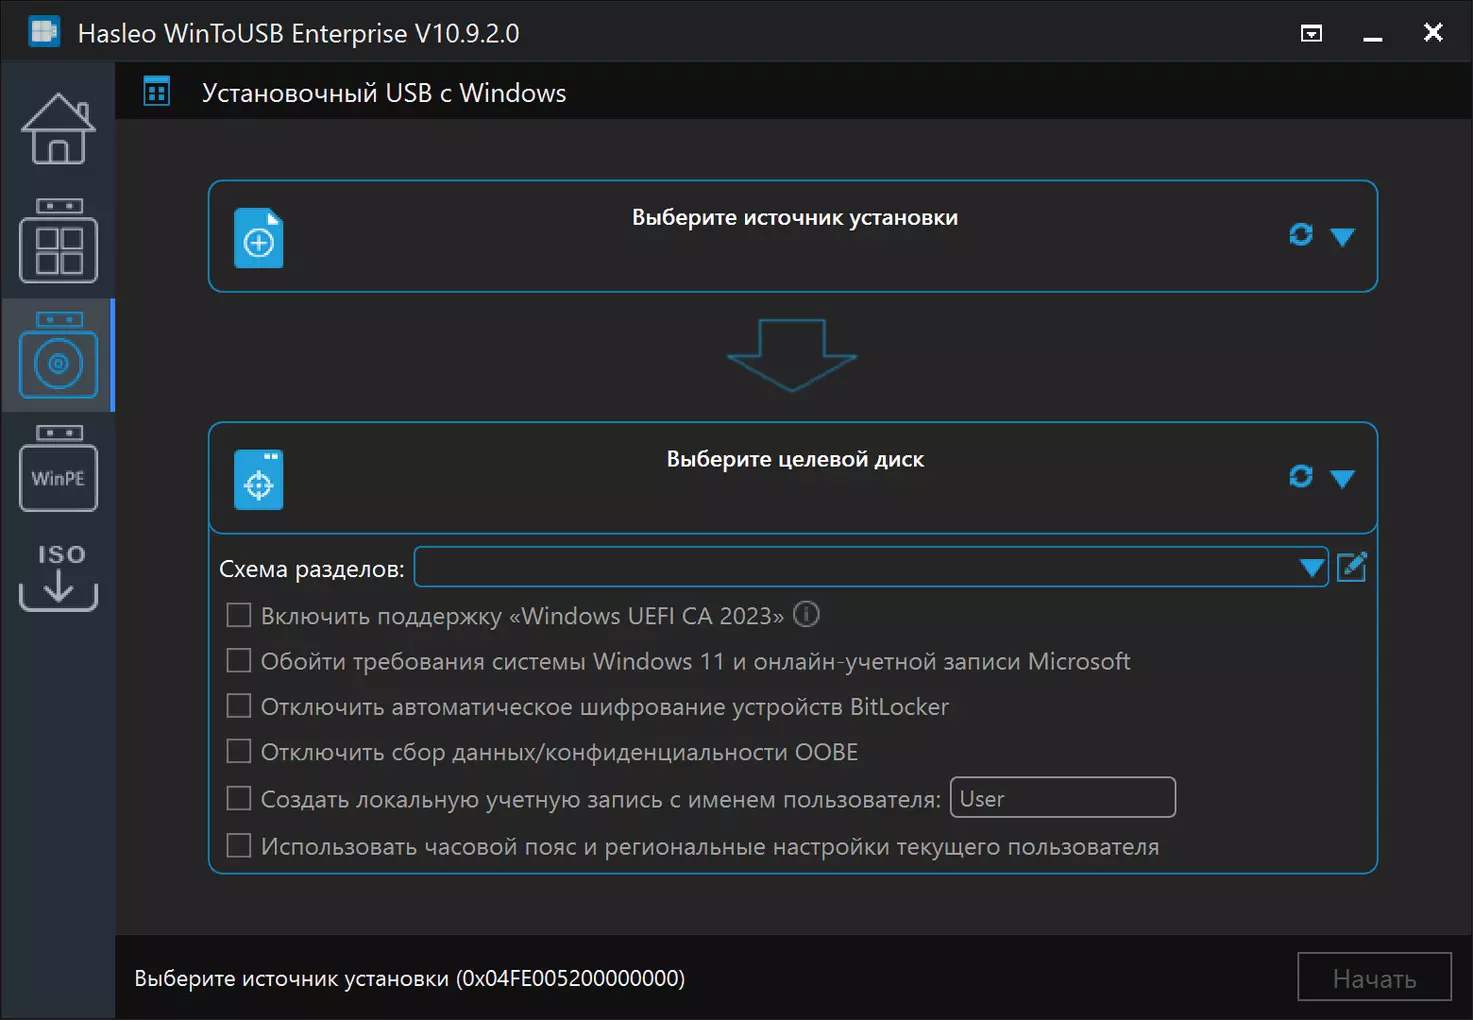Enable «Windows UEFI CA 2023» support checkbox
This screenshot has height=1020, width=1473.
point(239,615)
